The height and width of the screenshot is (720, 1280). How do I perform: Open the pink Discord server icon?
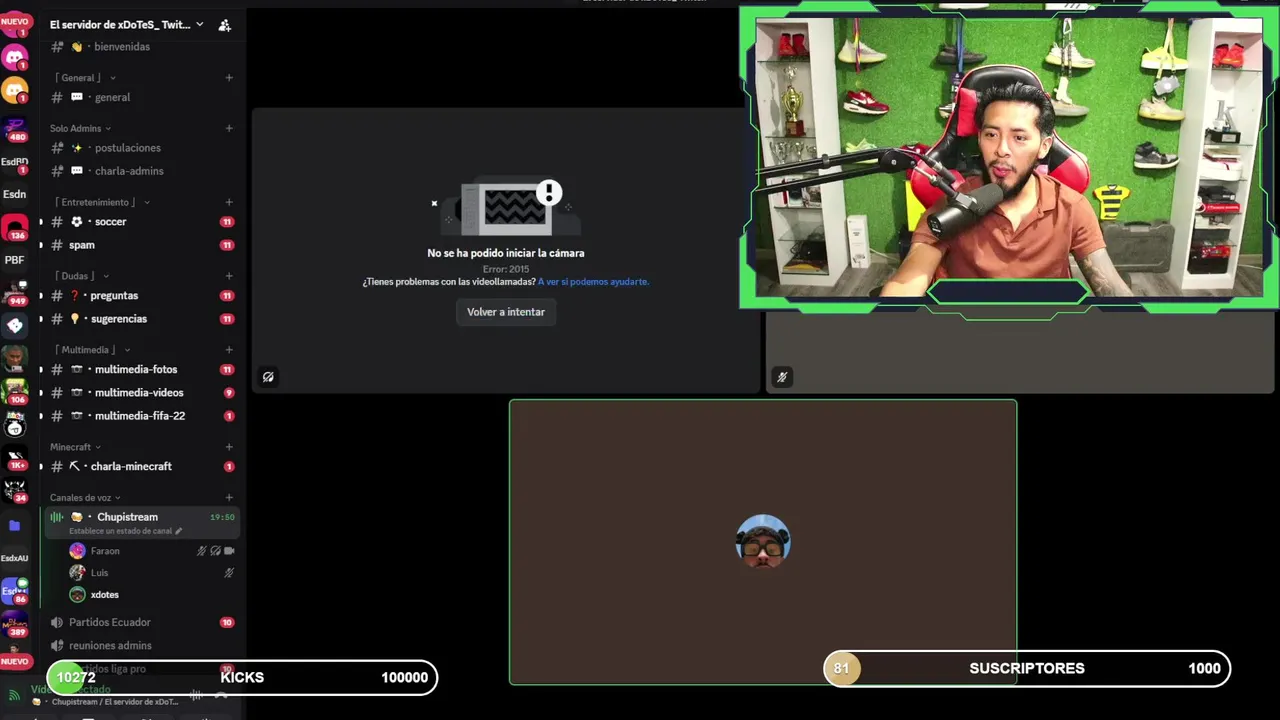click(x=15, y=57)
